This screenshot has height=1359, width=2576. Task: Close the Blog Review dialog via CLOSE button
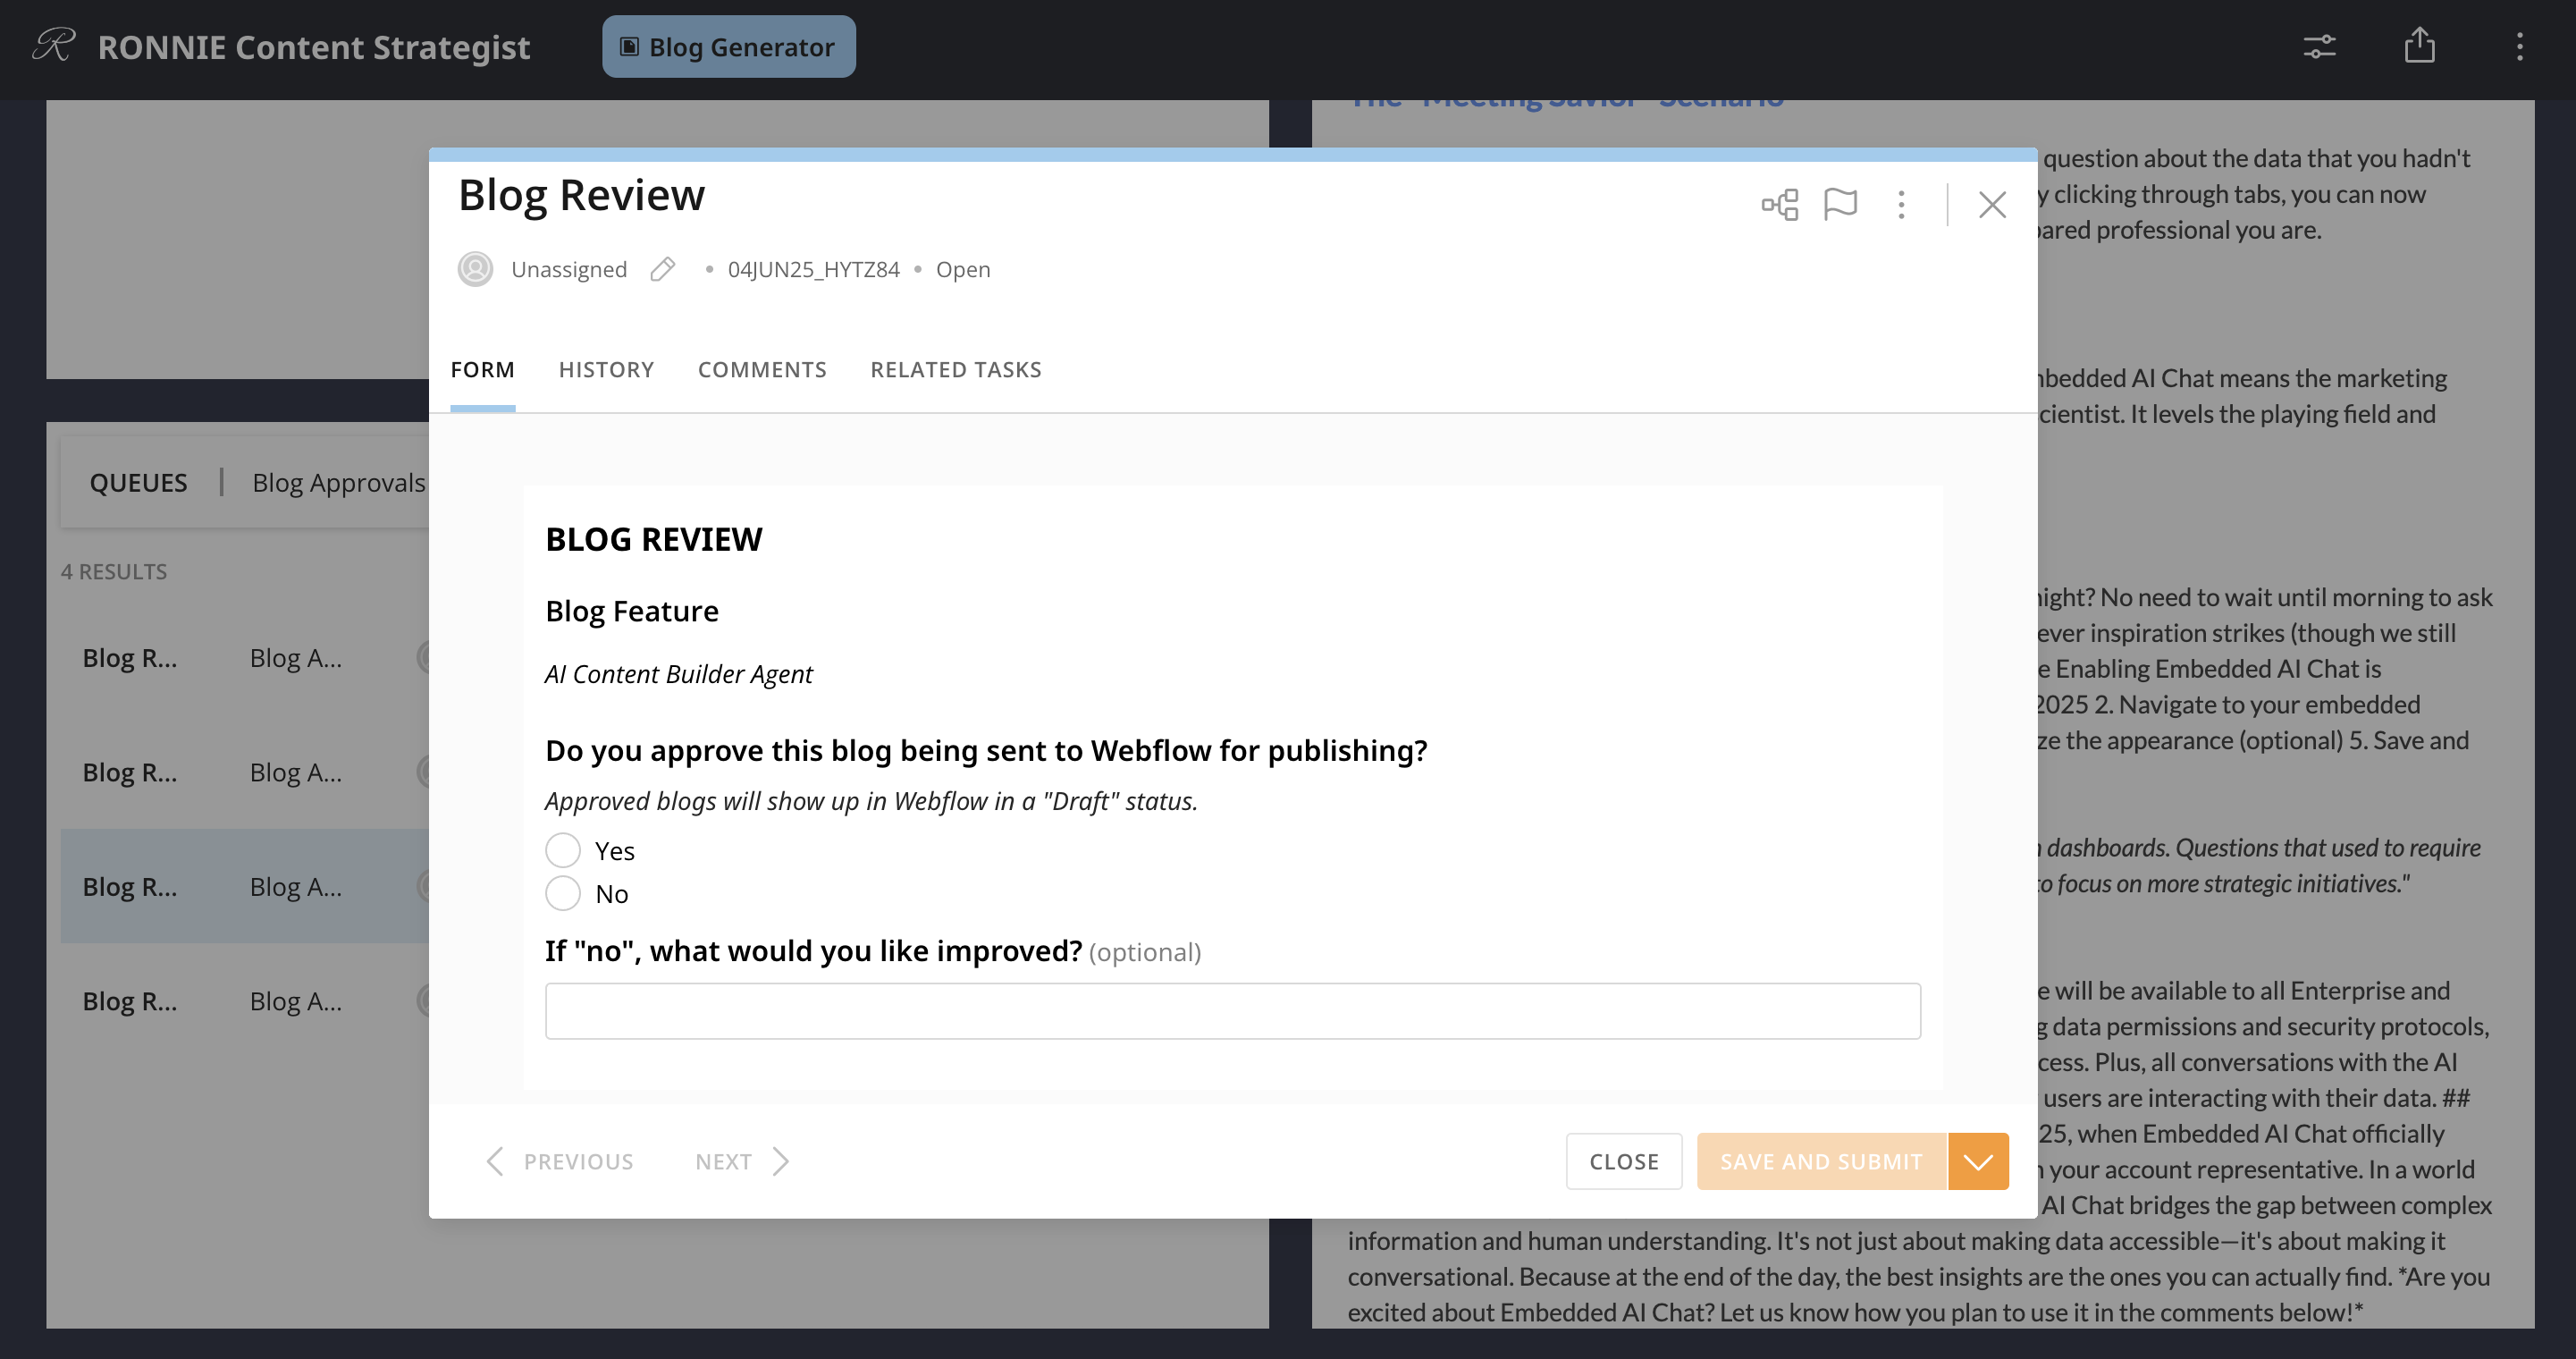click(1624, 1161)
